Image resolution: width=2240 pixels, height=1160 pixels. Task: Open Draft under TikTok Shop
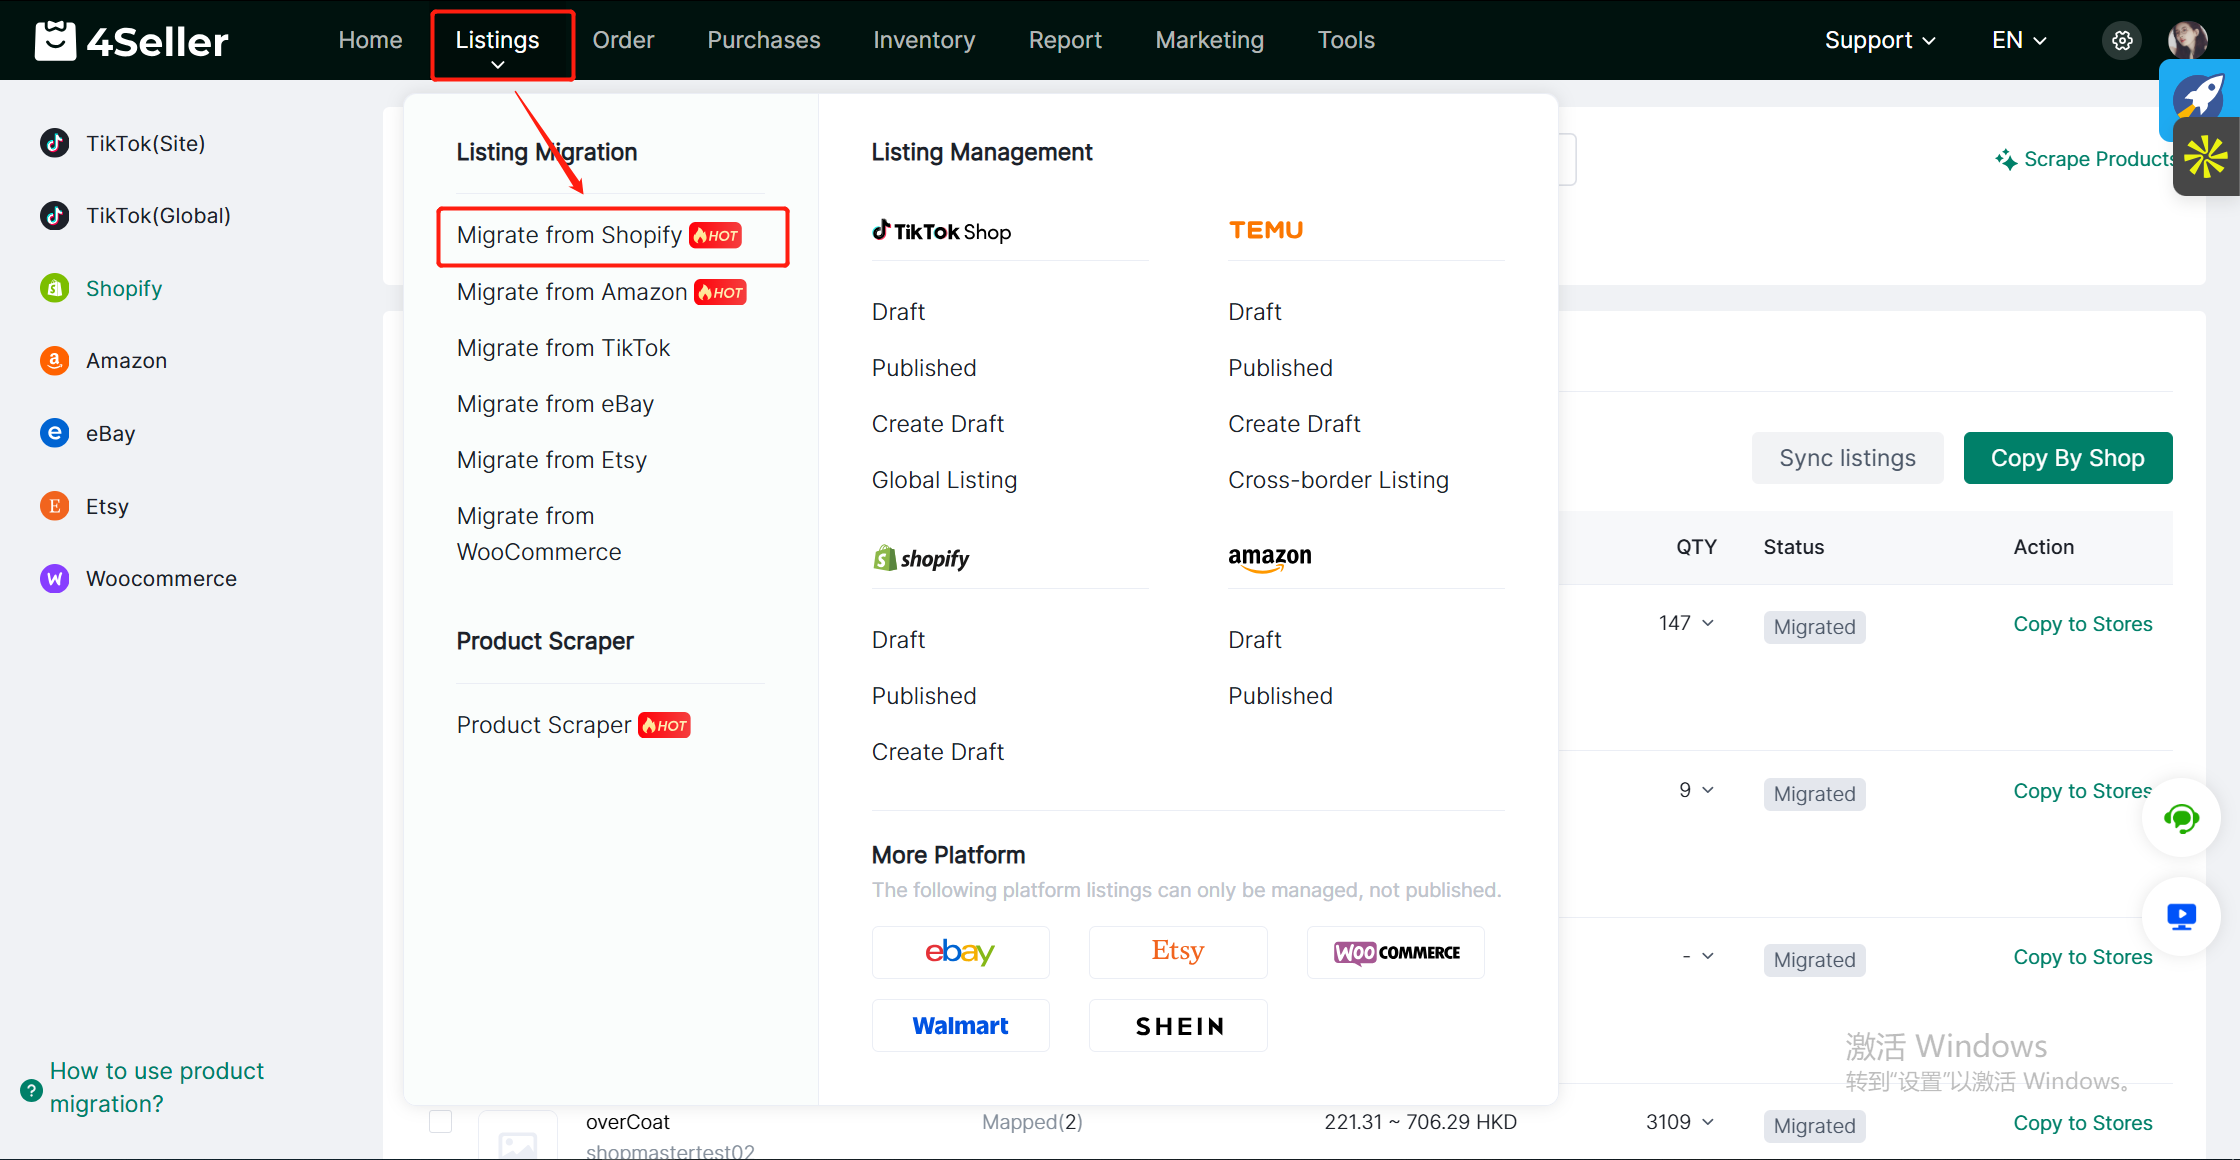tap(898, 312)
